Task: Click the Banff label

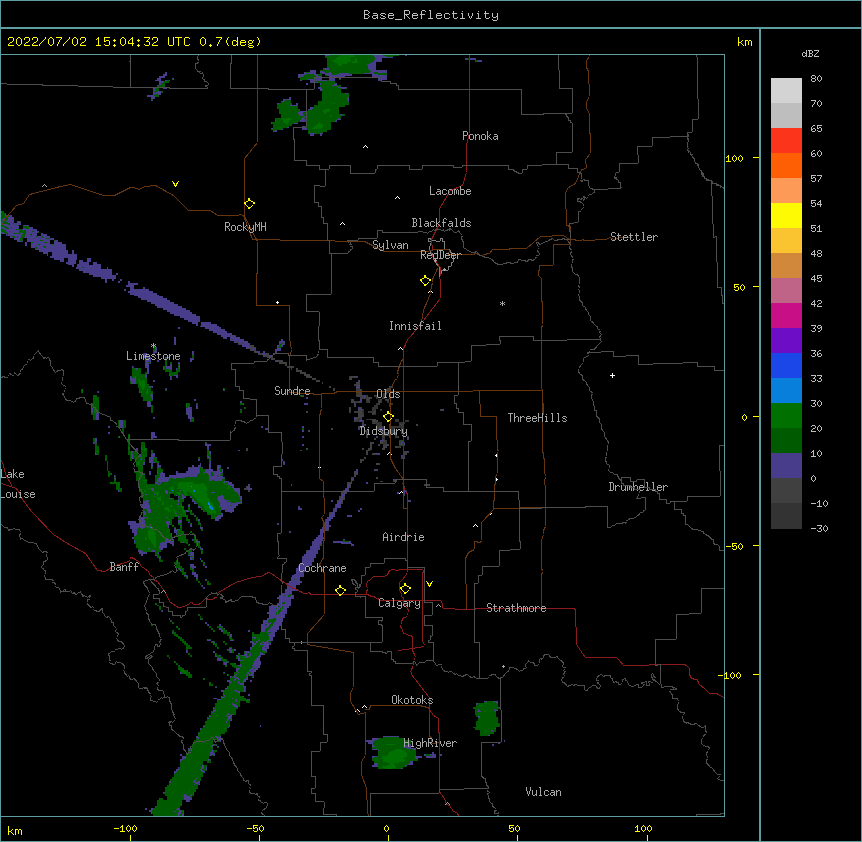Action: pyautogui.click(x=124, y=567)
